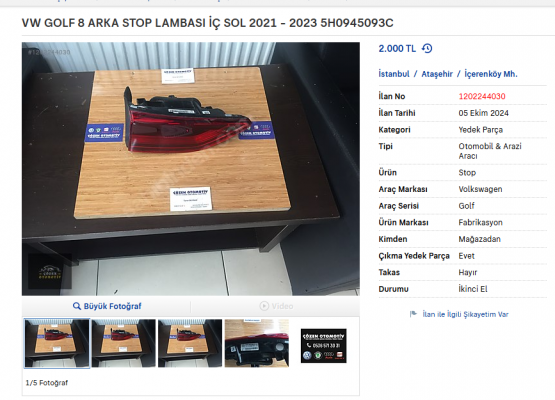Select the fifth Çözen Otomotiv contact thumbnail
Screen dimensions: 555x400
click(x=324, y=345)
